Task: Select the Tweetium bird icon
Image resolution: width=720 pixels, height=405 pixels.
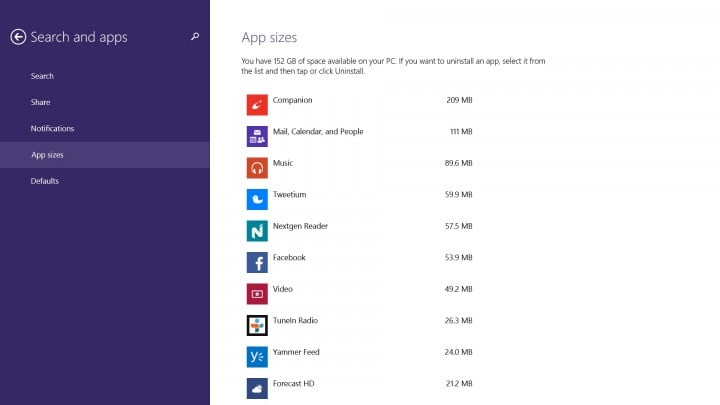Action: (x=257, y=199)
